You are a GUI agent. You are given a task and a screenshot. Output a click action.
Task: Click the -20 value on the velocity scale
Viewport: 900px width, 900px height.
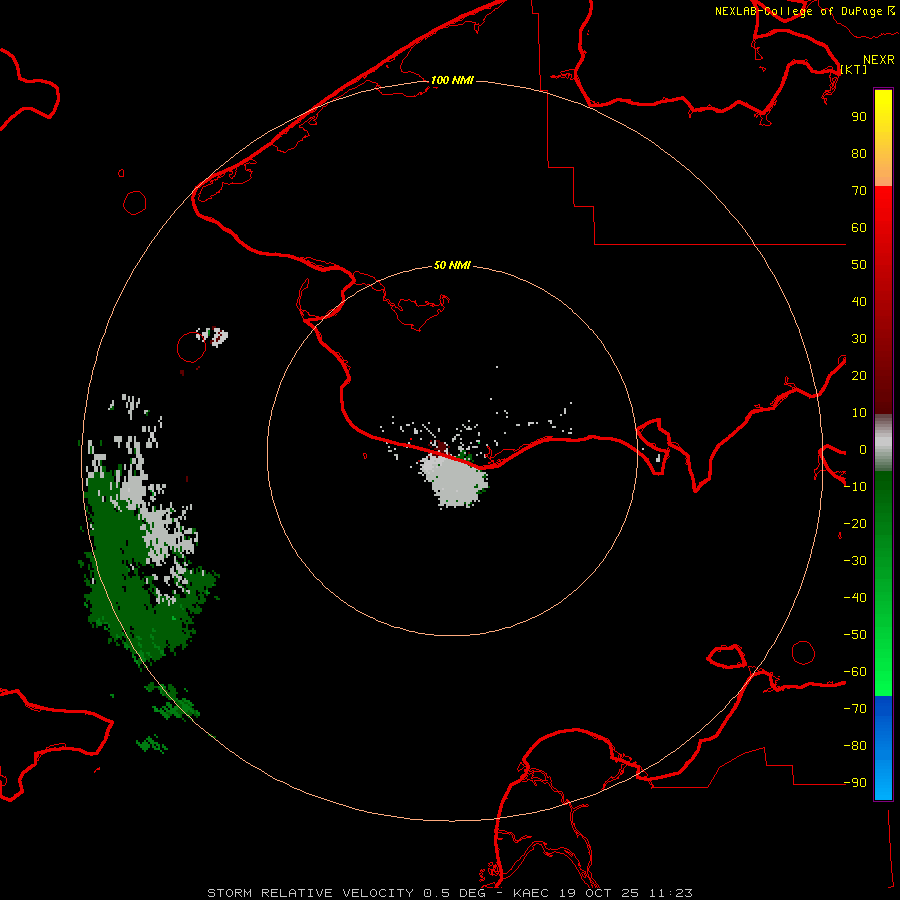(855, 523)
